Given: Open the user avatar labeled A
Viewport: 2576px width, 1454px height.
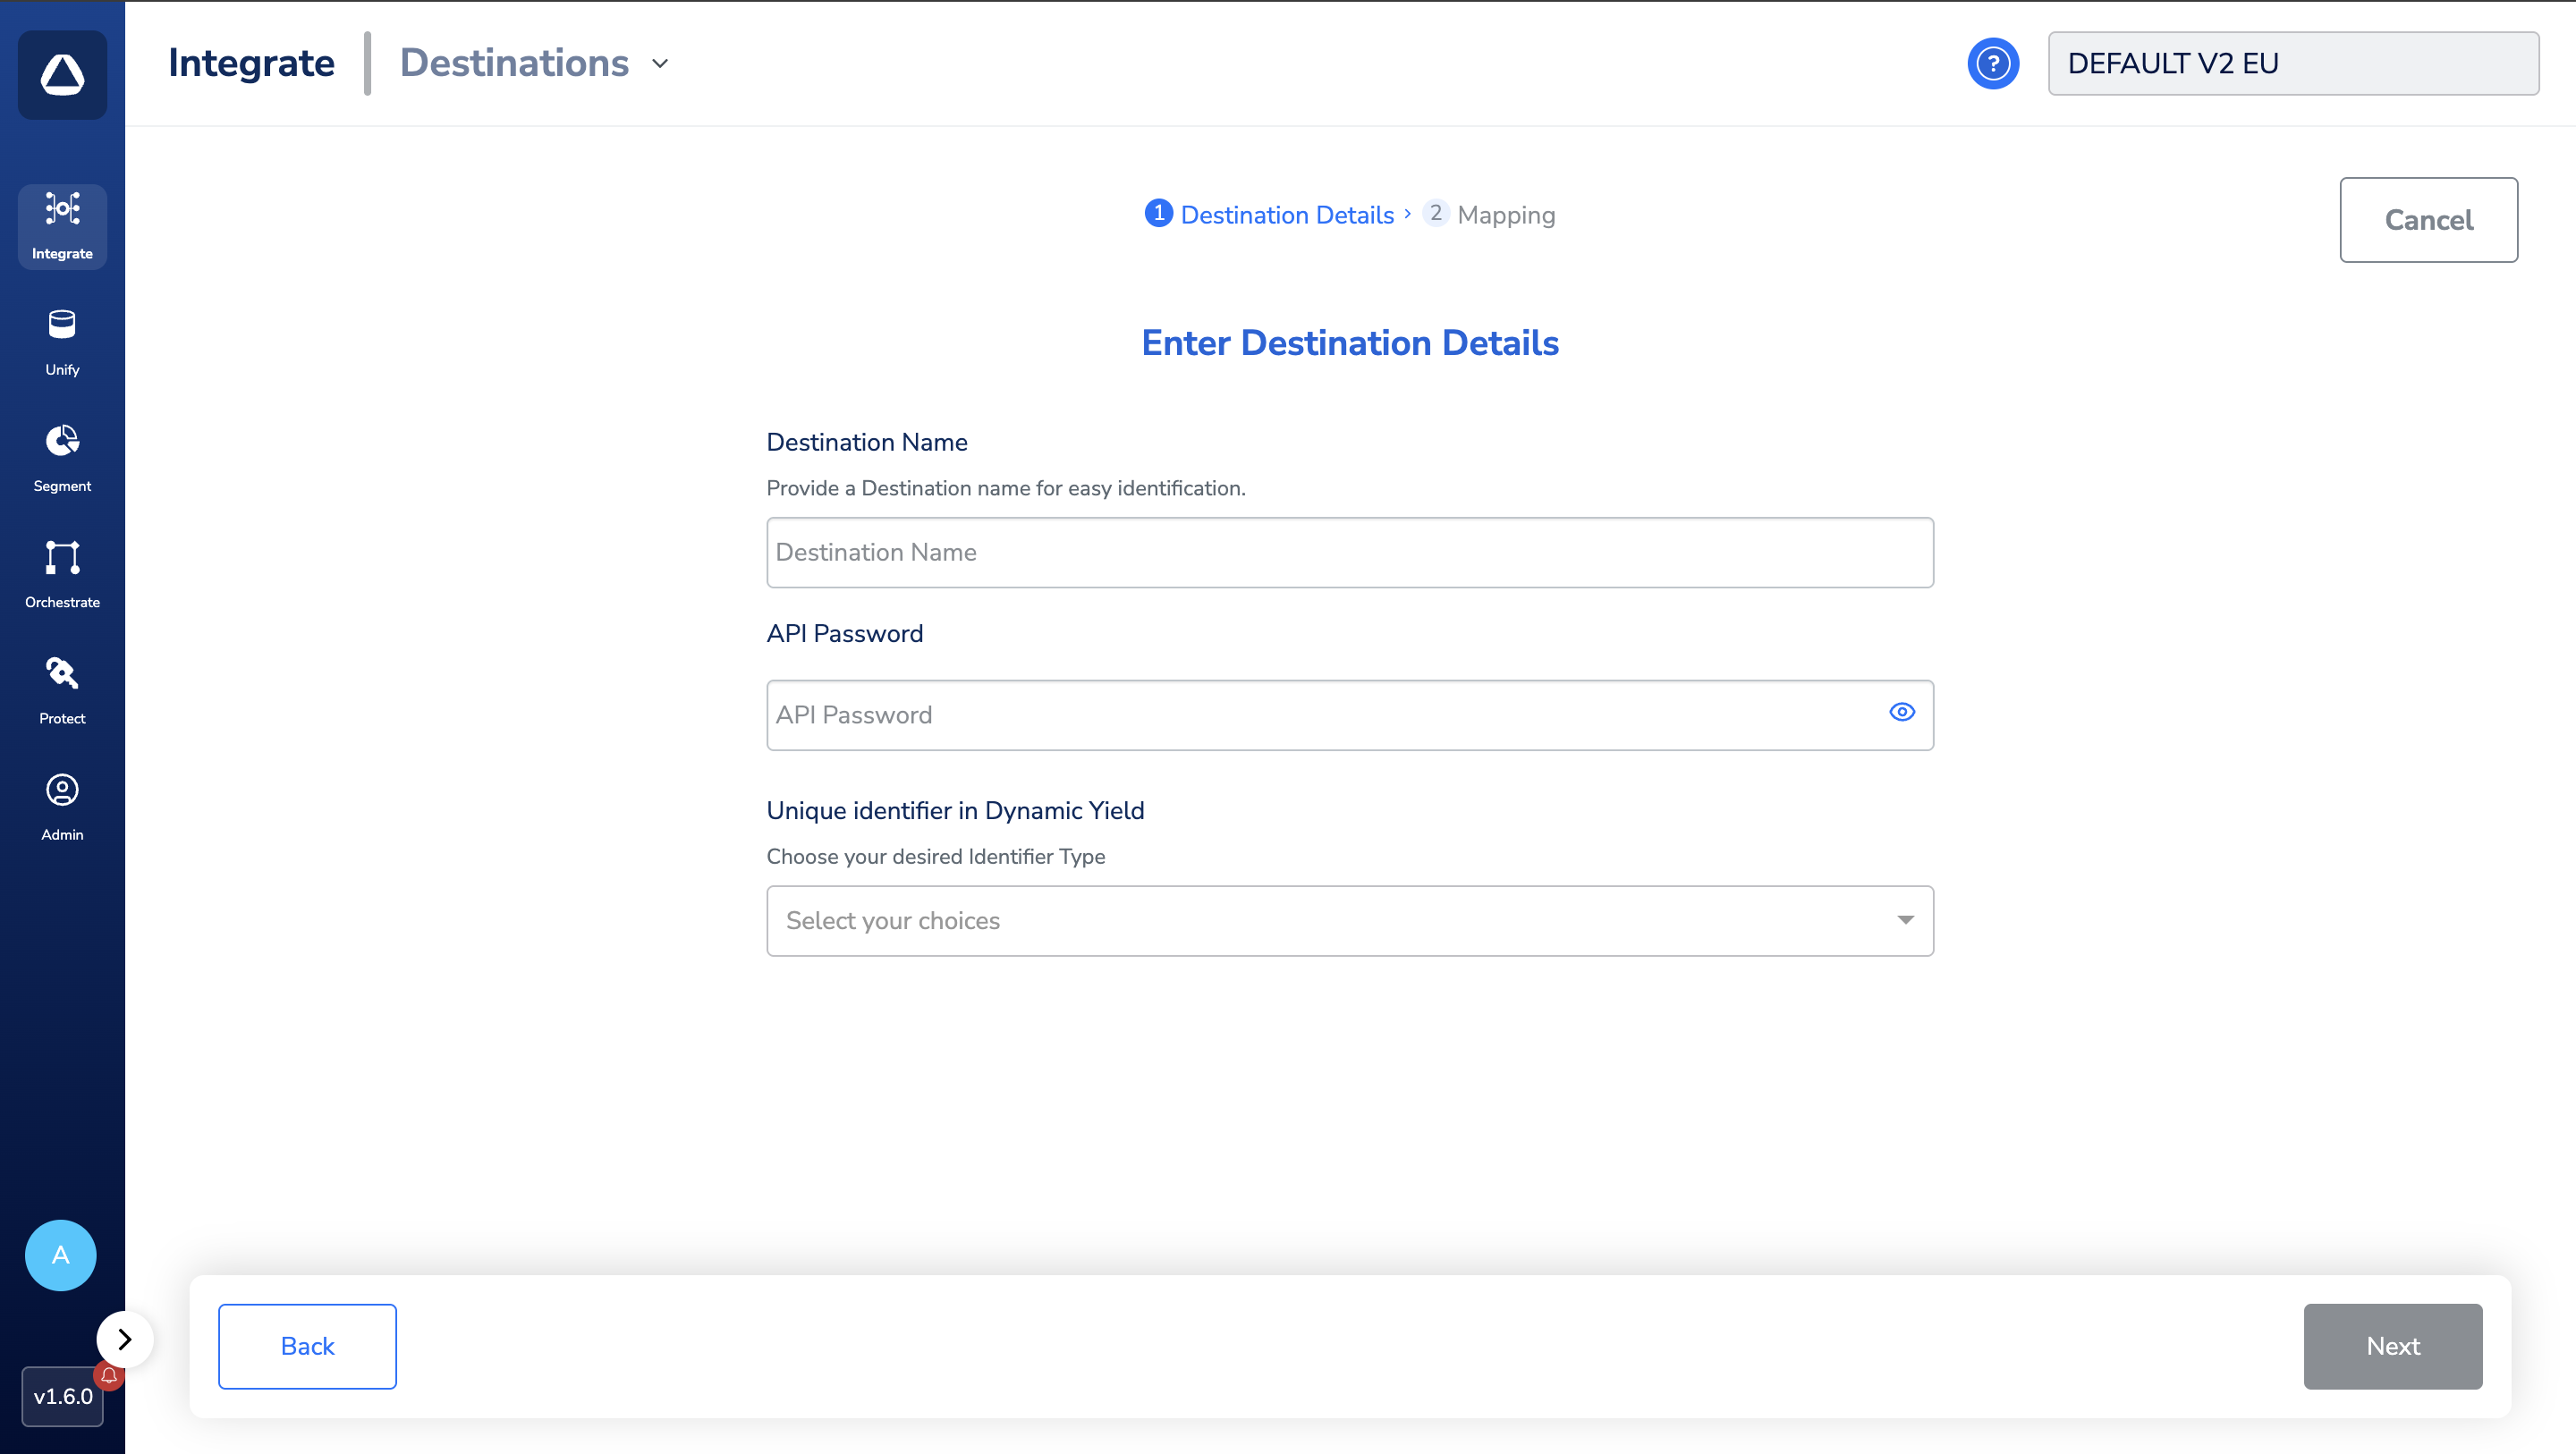Looking at the screenshot, I should tap(61, 1255).
